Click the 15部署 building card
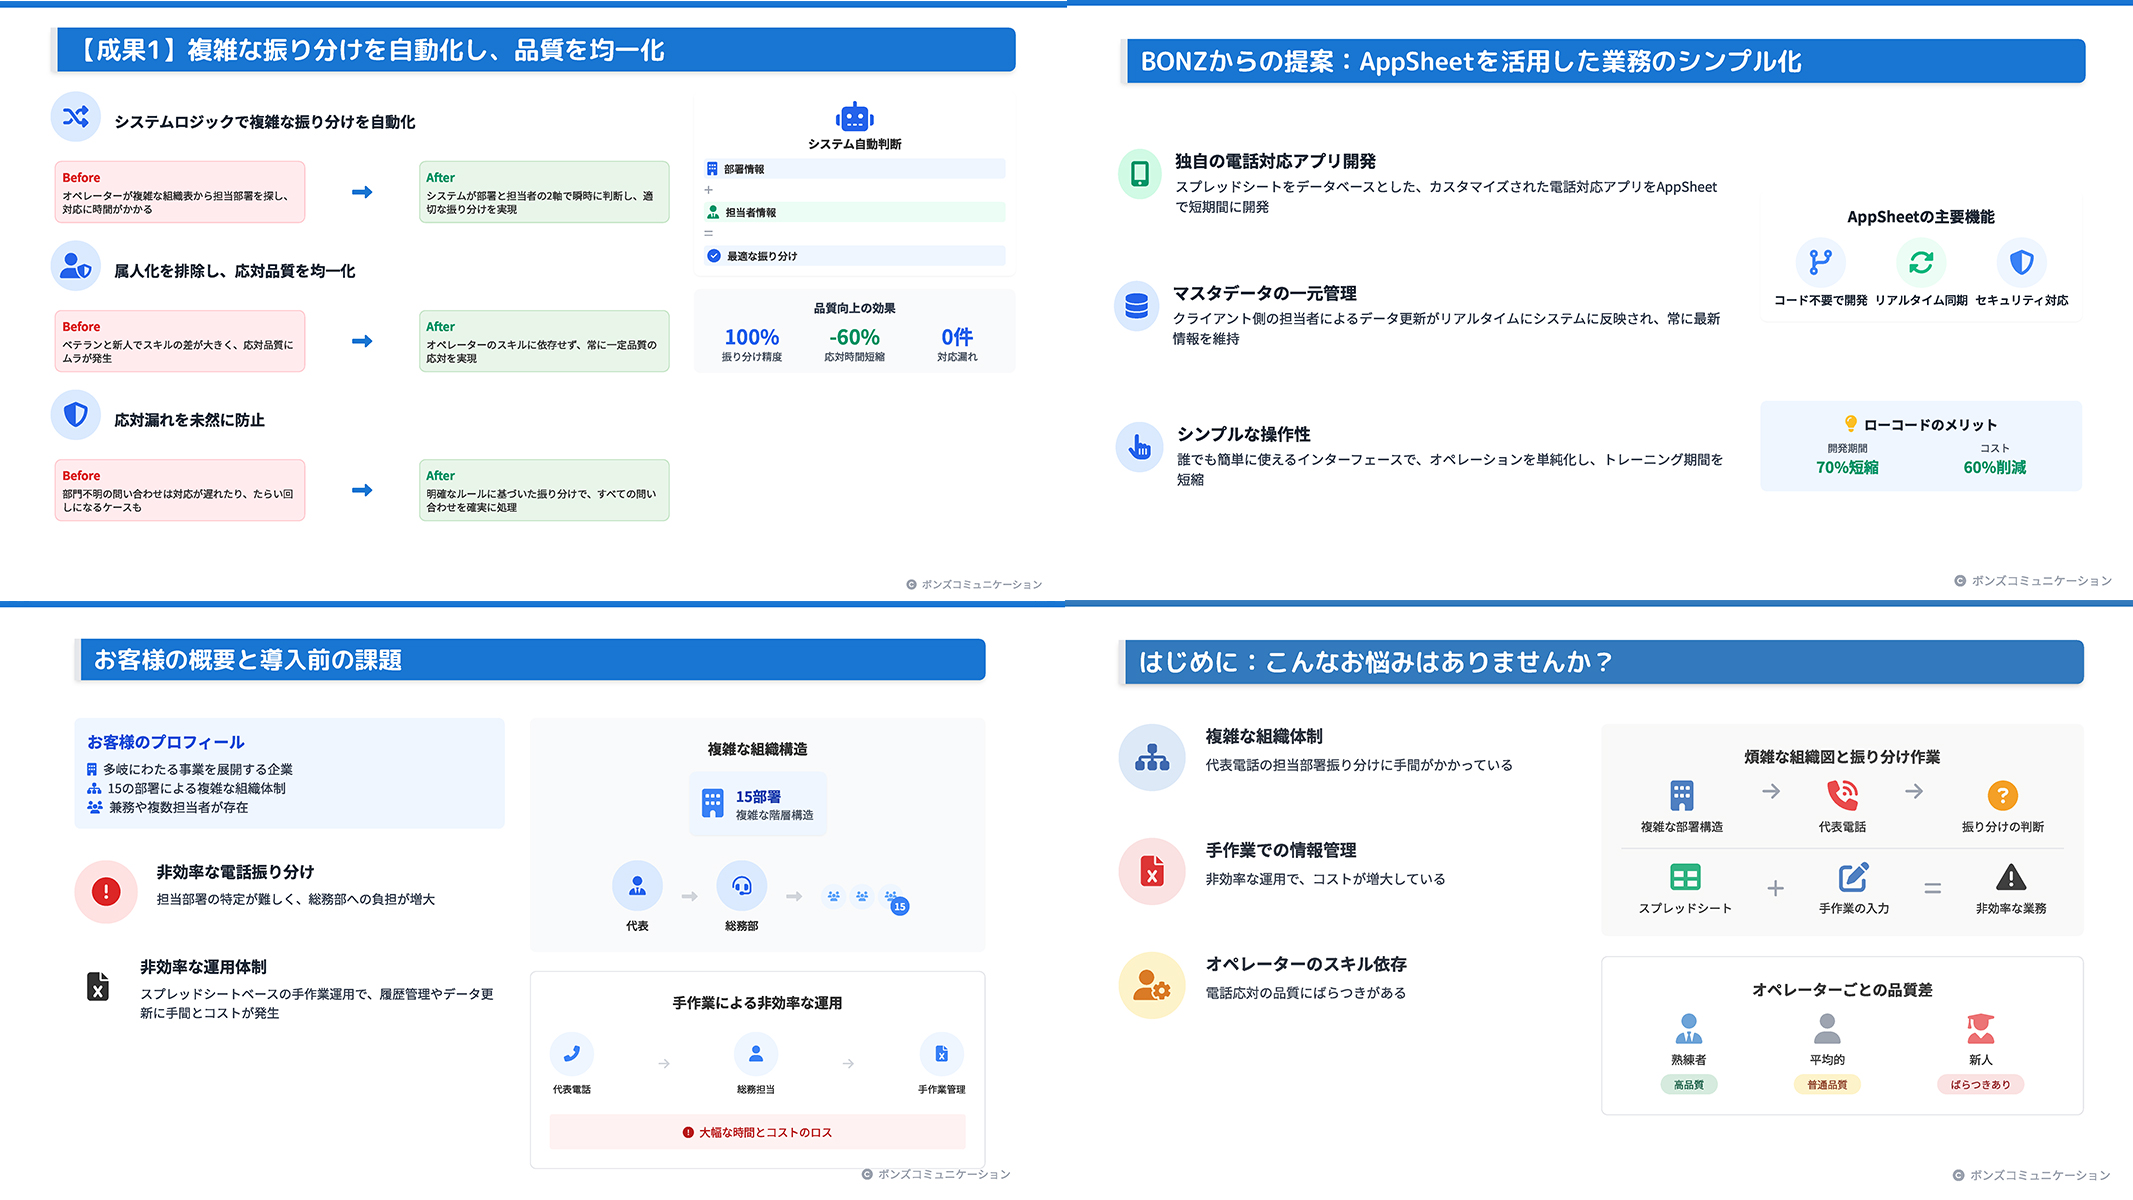This screenshot has width=2133, height=1200. point(758,803)
